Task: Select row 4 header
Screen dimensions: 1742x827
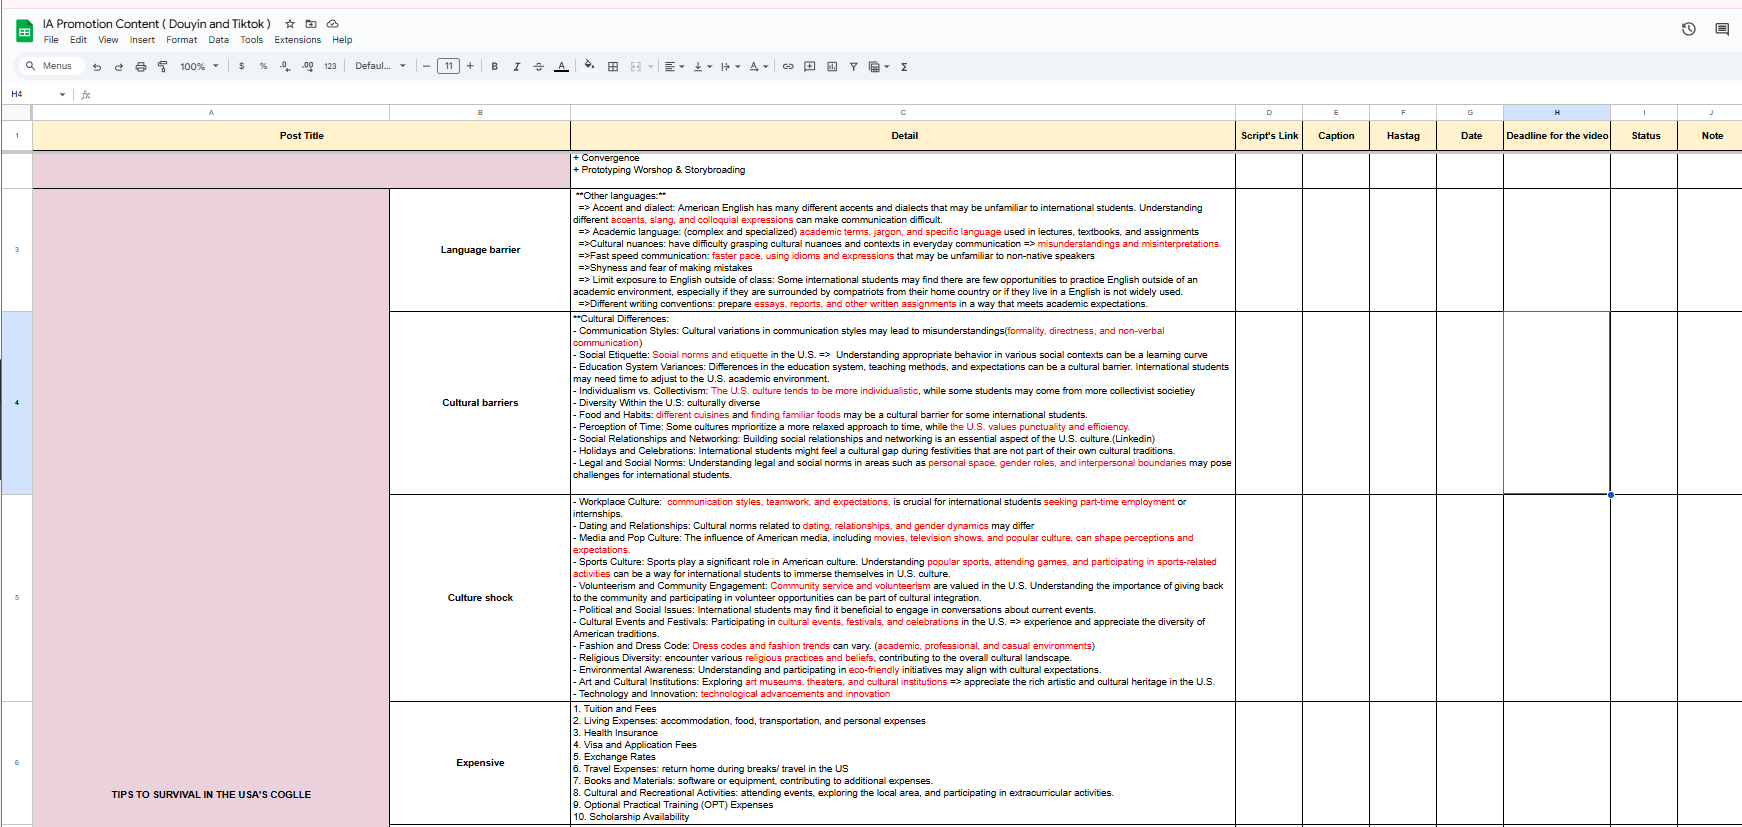Action: [16, 403]
